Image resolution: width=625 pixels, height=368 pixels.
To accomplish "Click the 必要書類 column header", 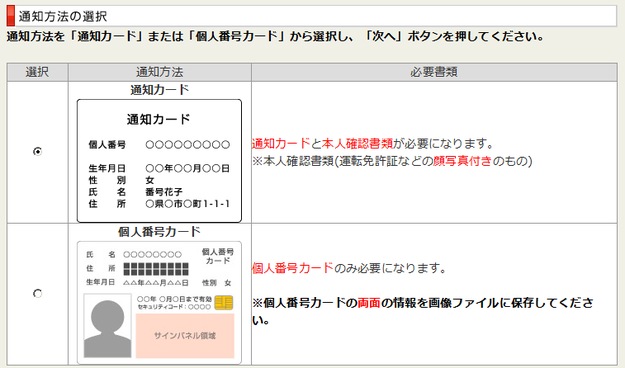I will point(434,72).
